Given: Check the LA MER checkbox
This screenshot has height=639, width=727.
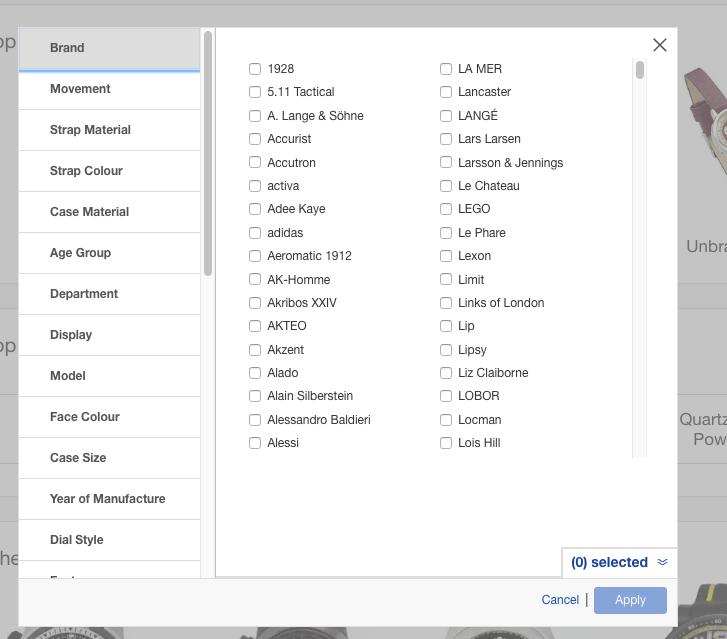Looking at the screenshot, I should pos(446,69).
